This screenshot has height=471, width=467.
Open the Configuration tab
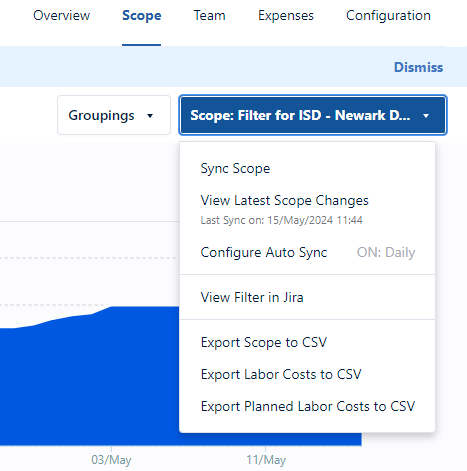[x=388, y=16]
